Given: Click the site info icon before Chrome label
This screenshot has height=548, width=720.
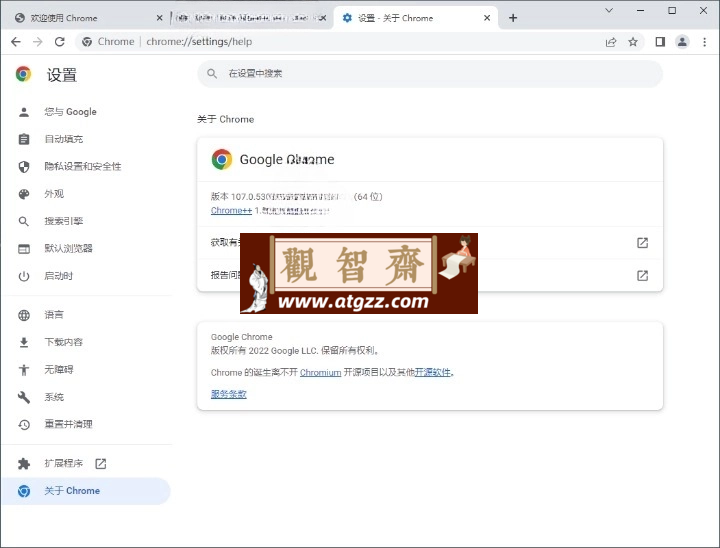Looking at the screenshot, I should [x=87, y=42].
